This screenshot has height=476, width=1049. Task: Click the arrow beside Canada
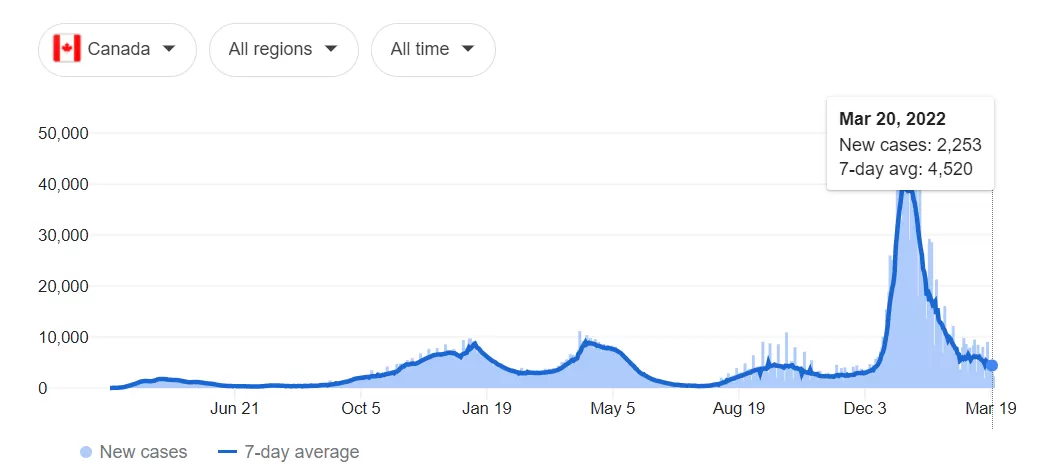pyautogui.click(x=169, y=49)
